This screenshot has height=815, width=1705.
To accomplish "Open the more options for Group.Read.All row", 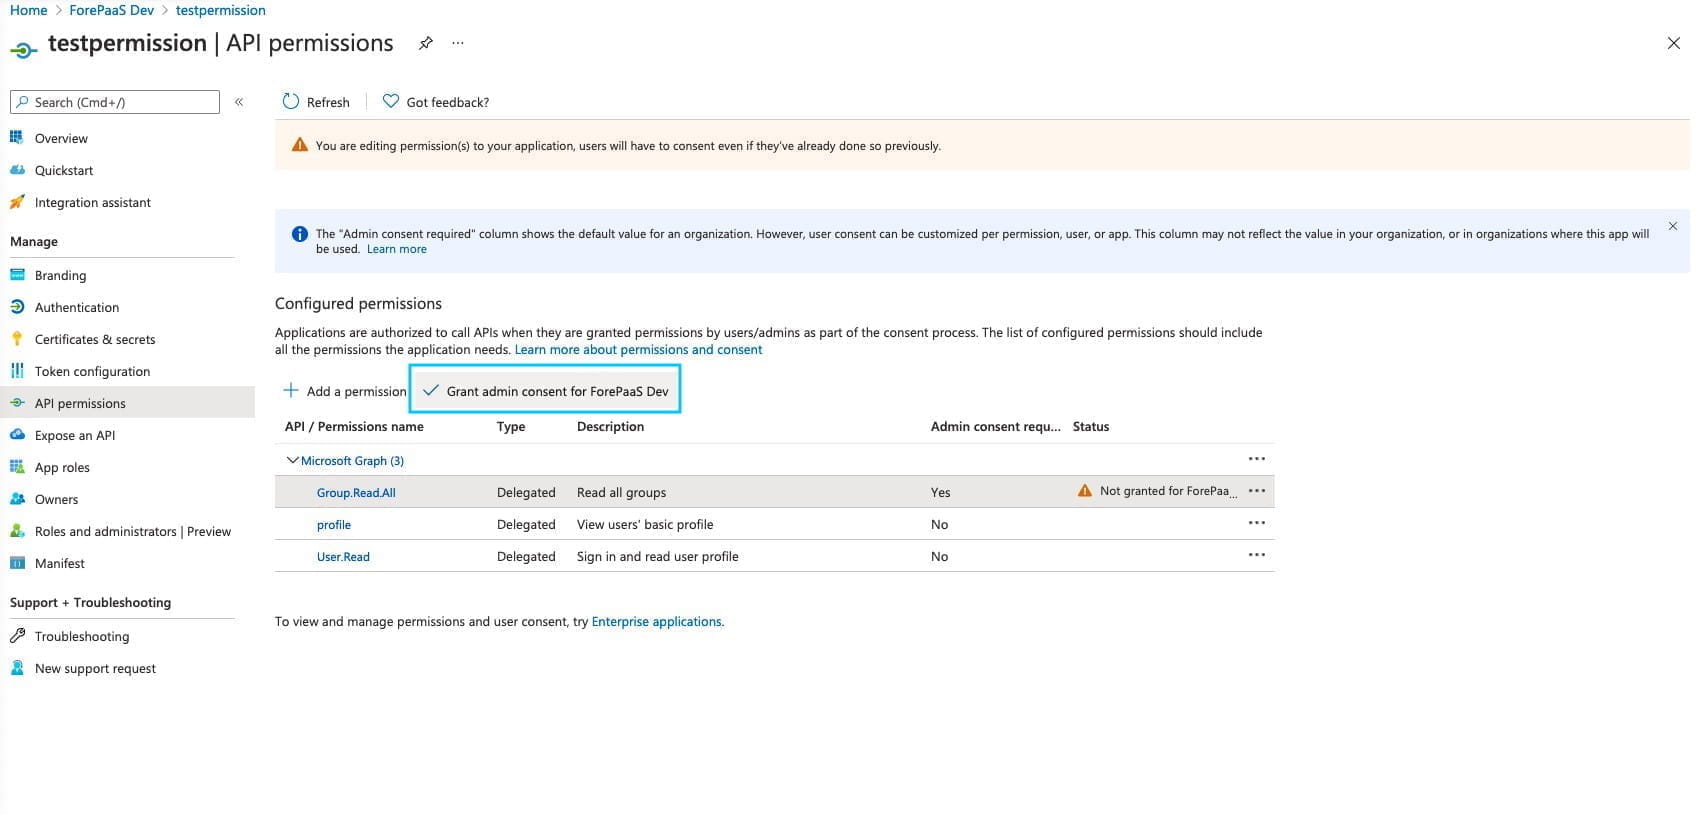I will (1257, 491).
